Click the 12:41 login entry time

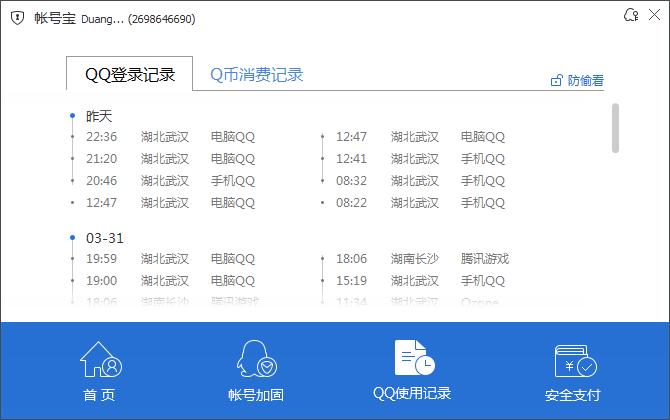[351, 159]
